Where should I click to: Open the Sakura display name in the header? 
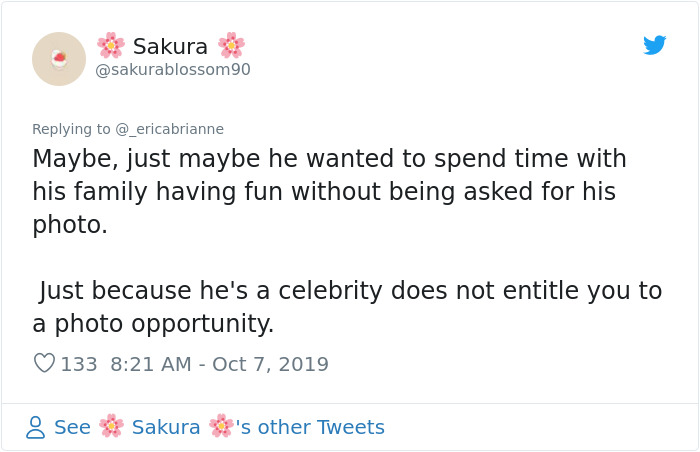[170, 46]
